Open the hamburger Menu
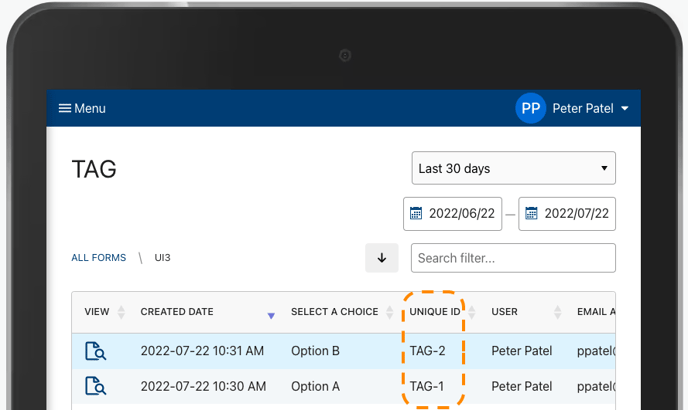 (82, 108)
